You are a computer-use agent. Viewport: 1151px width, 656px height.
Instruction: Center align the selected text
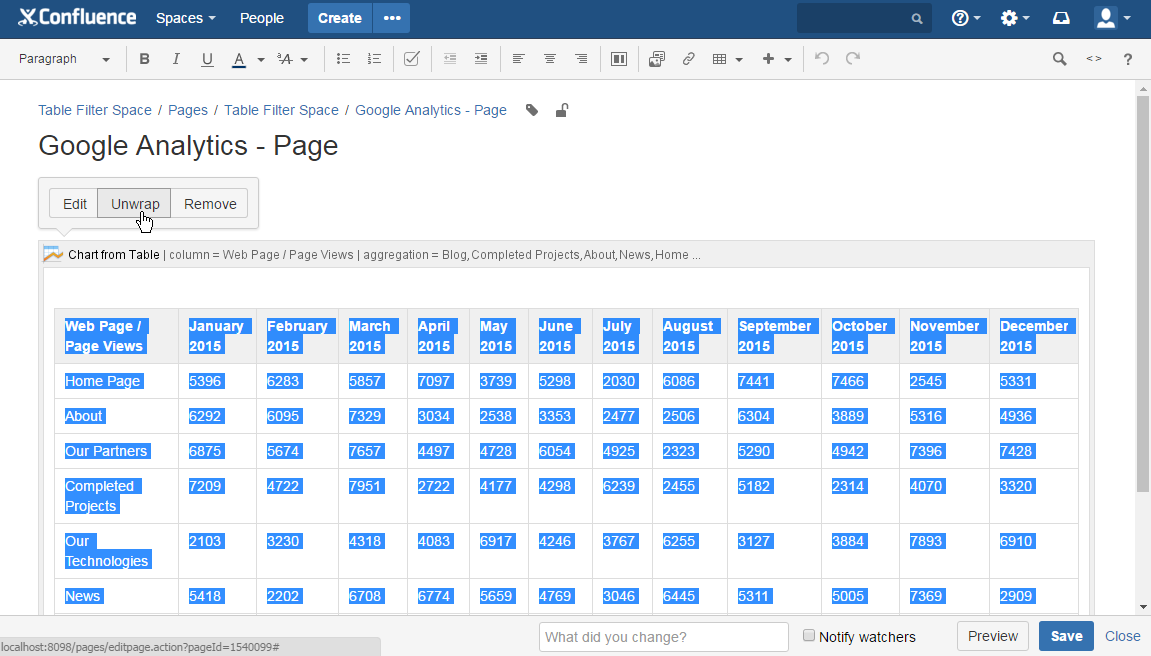tap(549, 59)
